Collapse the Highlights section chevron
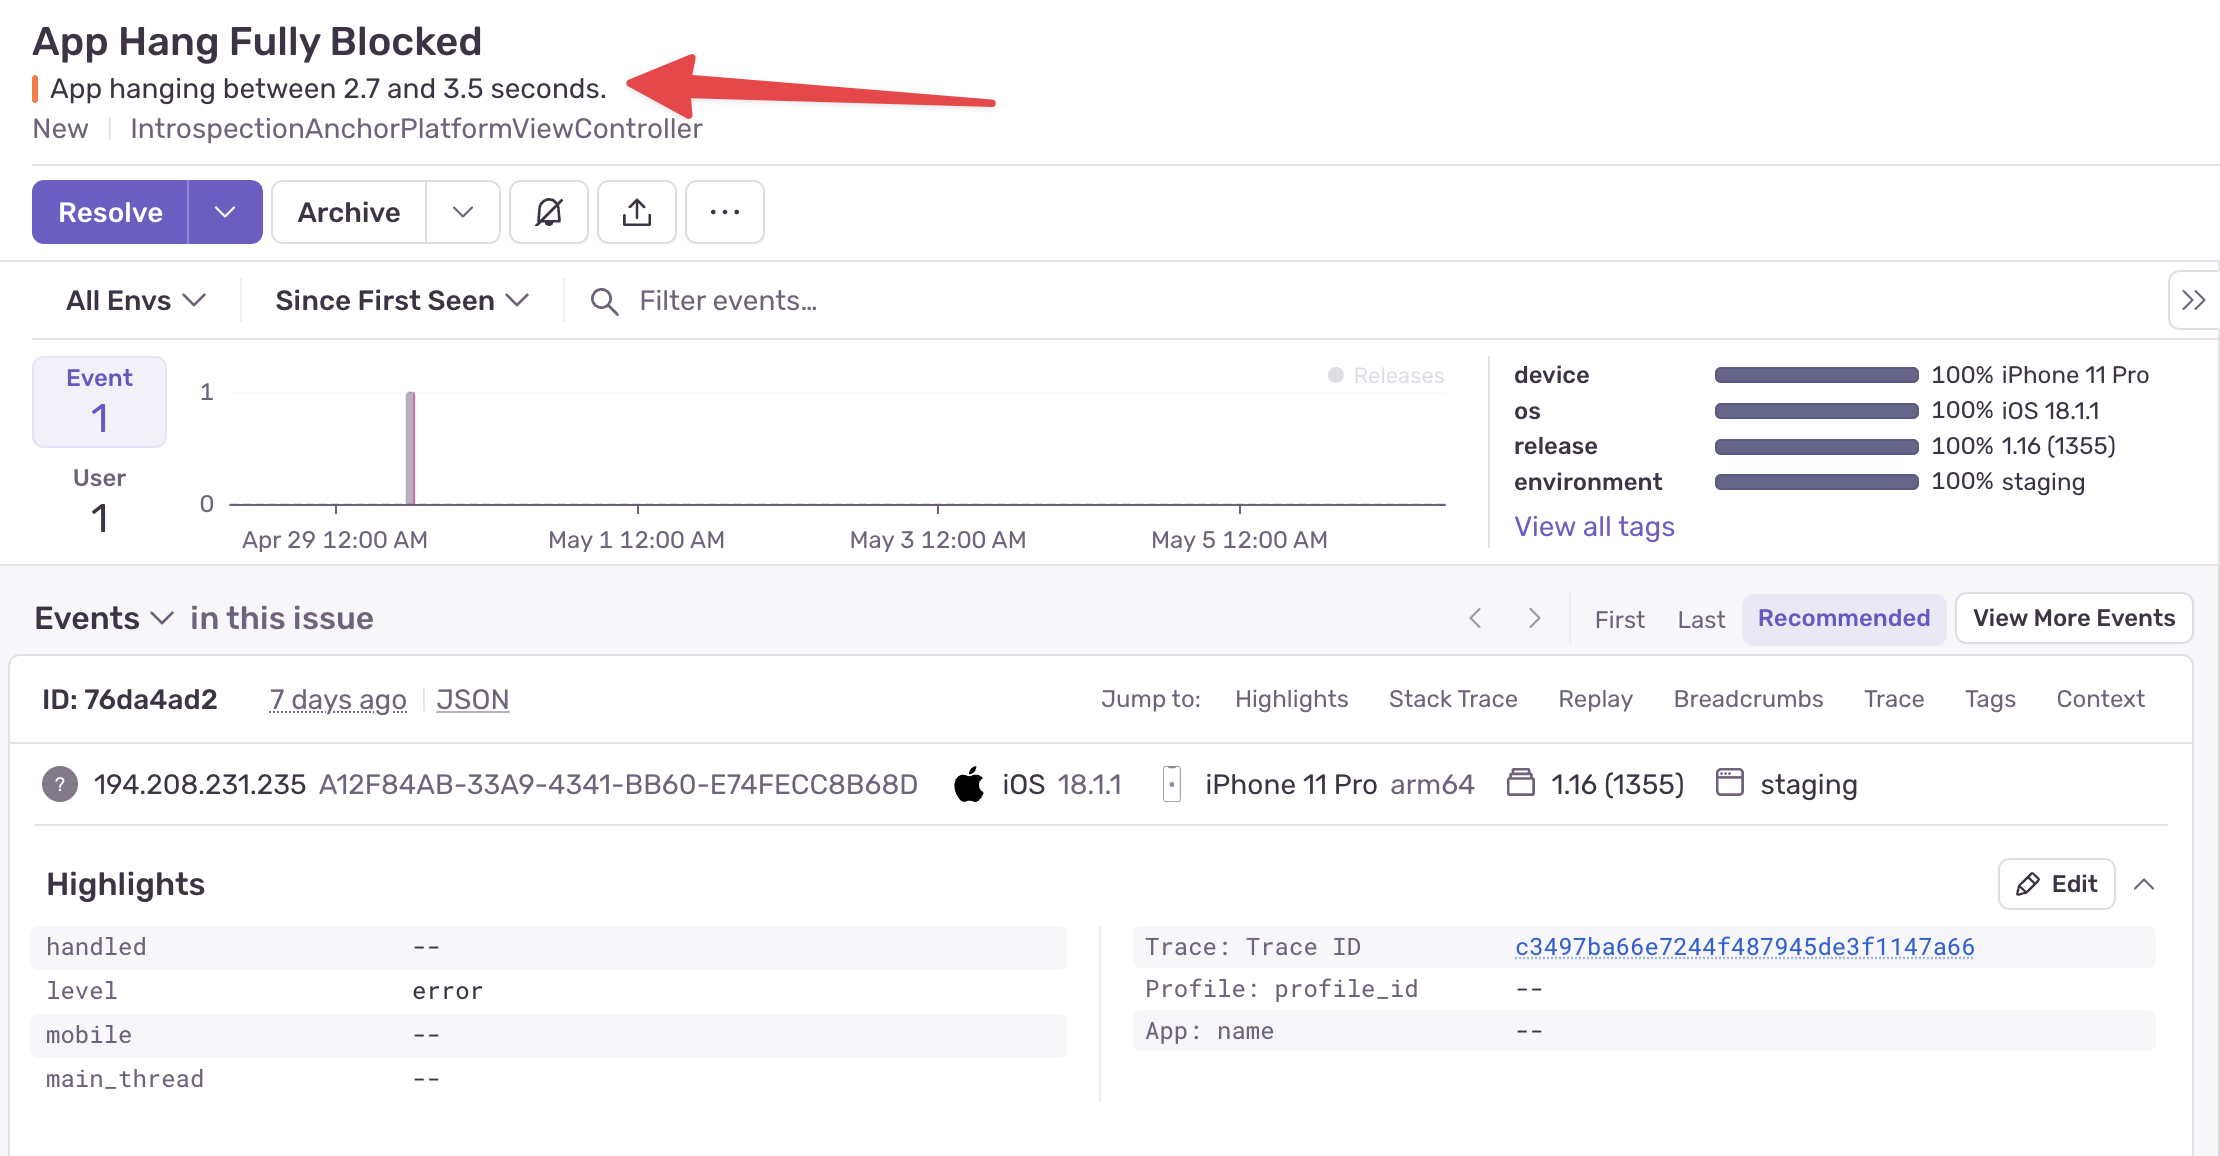This screenshot has height=1156, width=2220. tap(2144, 884)
